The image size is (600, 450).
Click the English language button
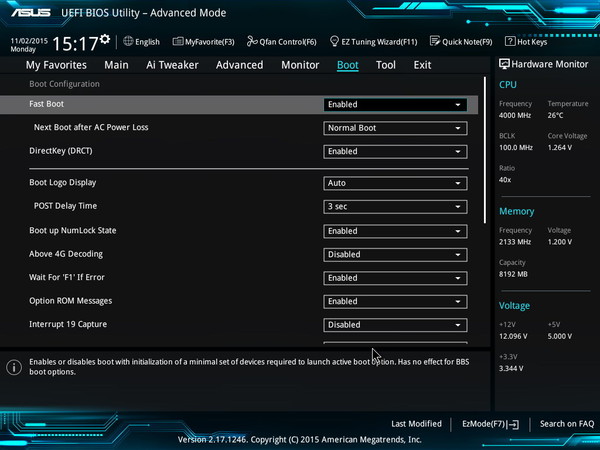click(x=147, y=42)
